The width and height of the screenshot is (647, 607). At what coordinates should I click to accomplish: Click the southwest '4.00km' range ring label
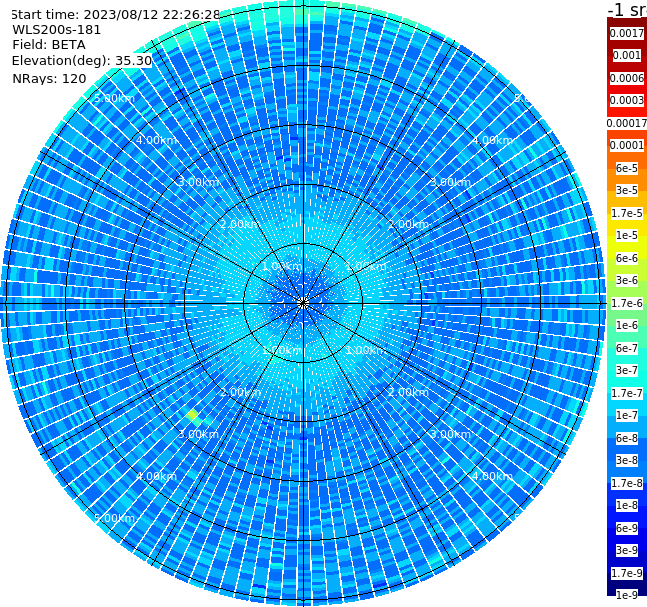[x=156, y=476]
